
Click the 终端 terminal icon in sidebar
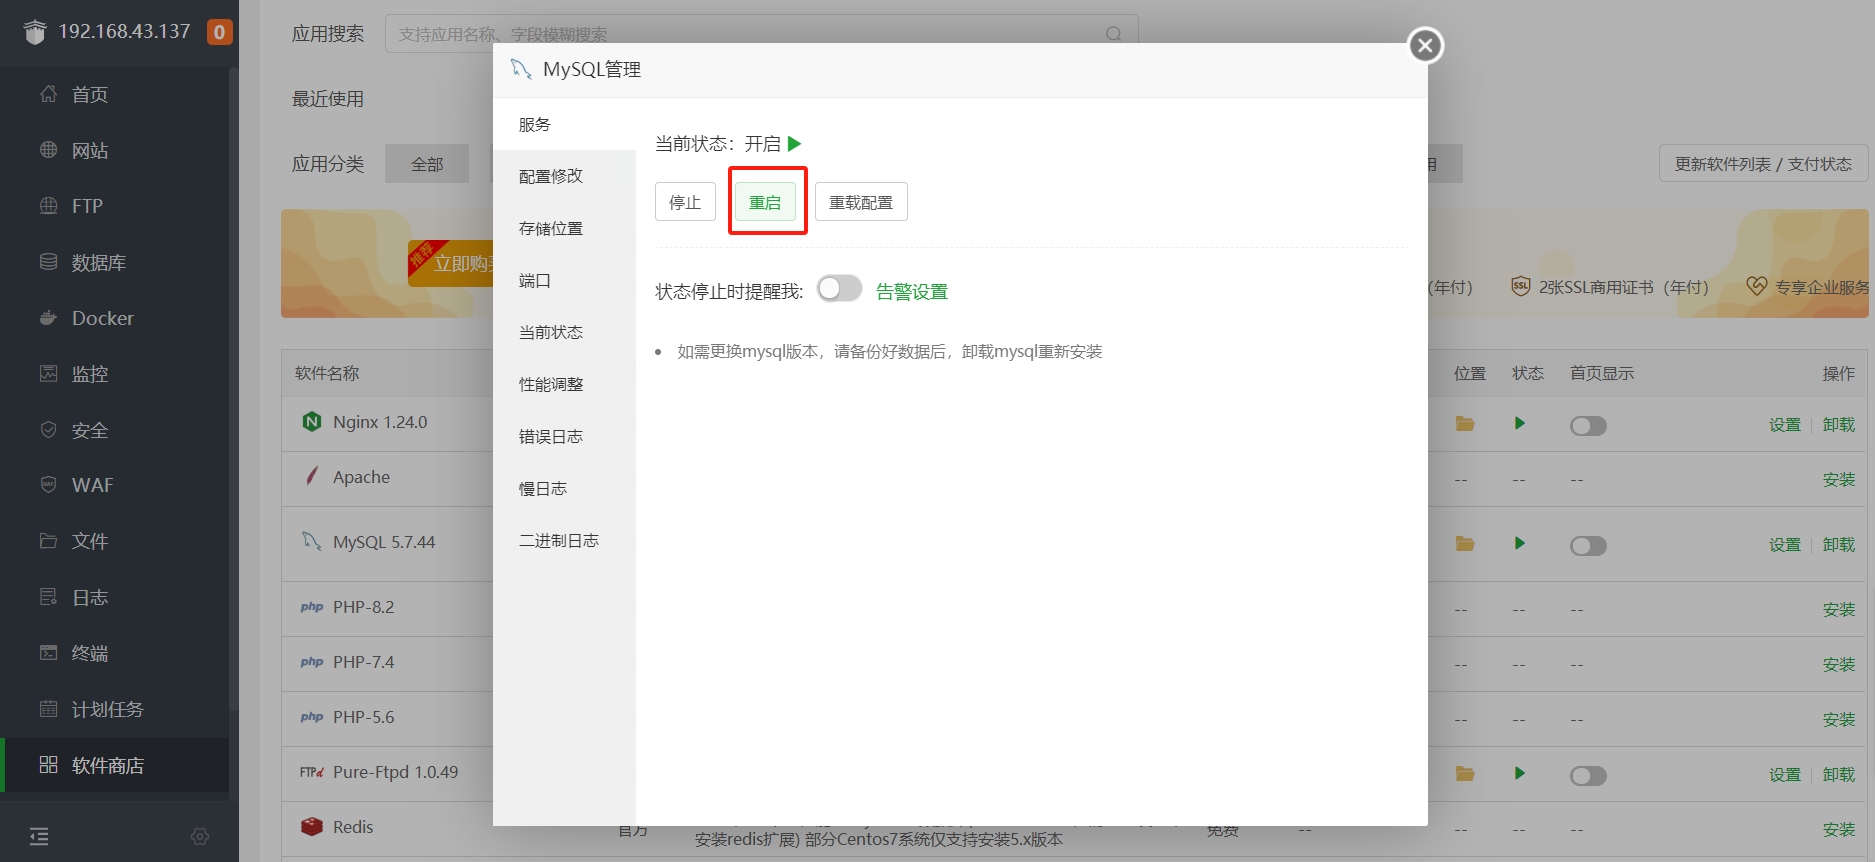click(x=48, y=653)
